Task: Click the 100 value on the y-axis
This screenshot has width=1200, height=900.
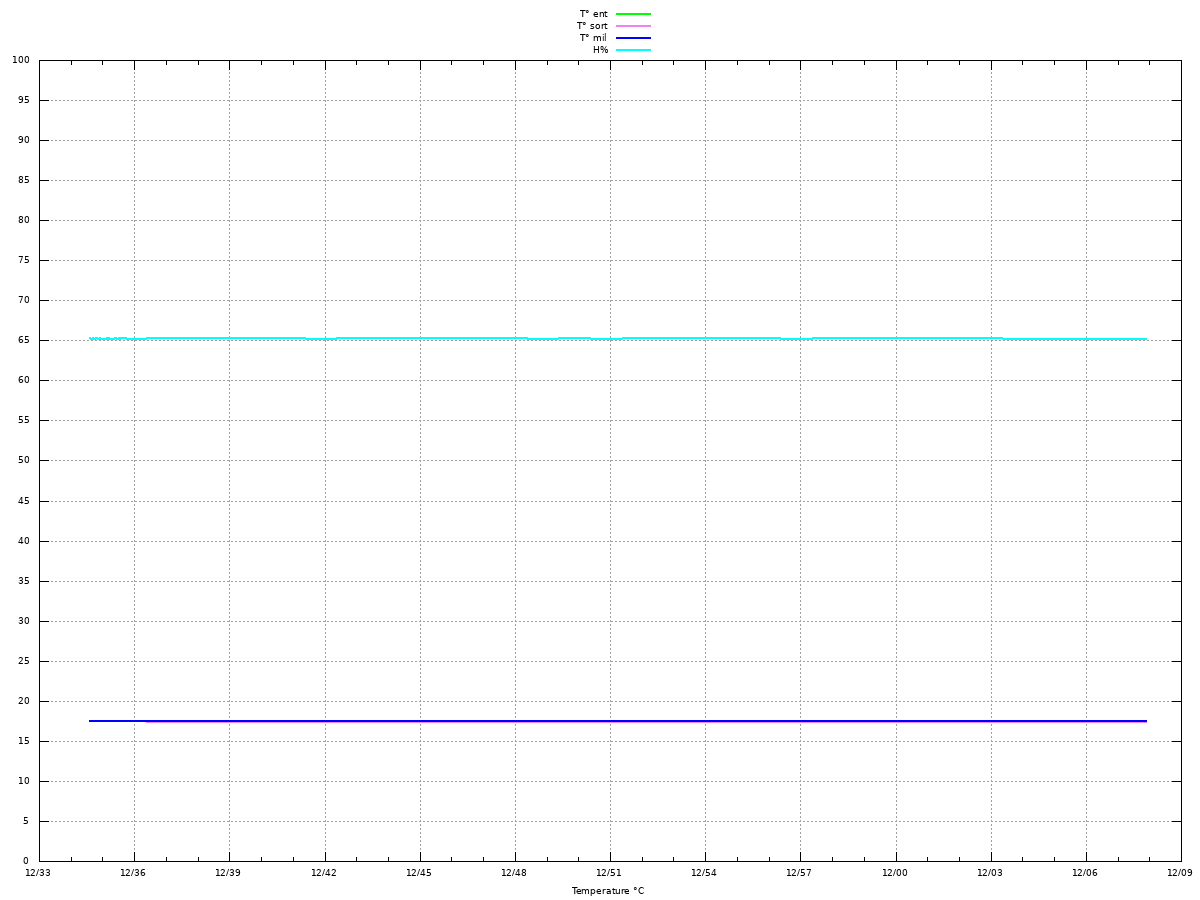Action: pos(20,60)
